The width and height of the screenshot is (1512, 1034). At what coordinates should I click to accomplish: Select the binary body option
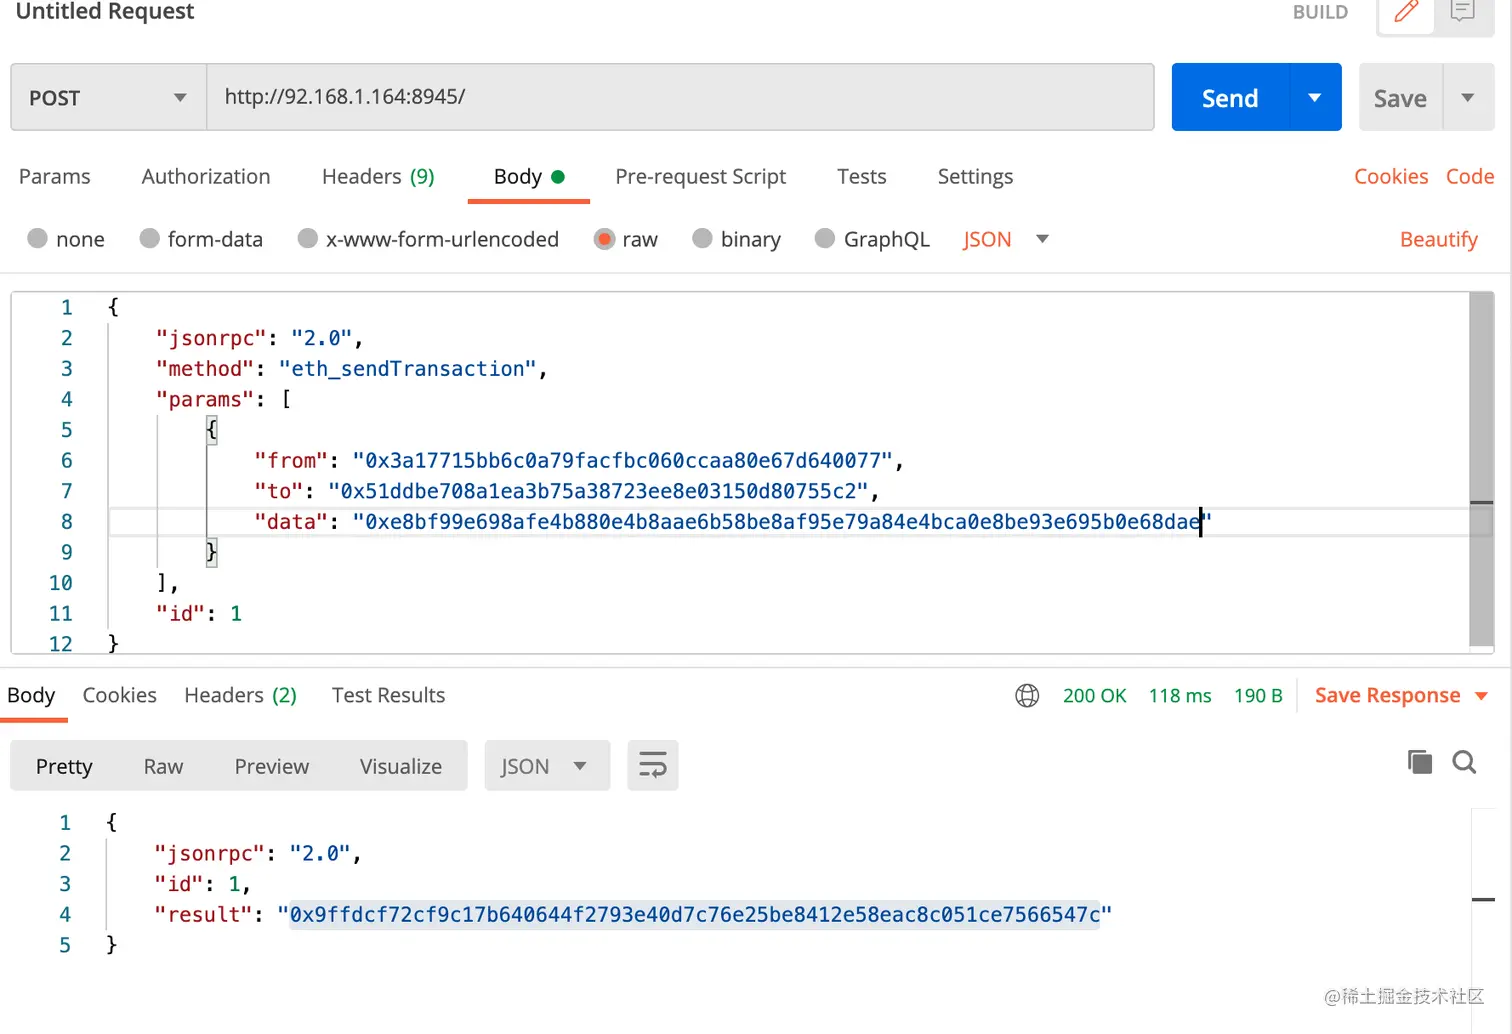(x=703, y=239)
